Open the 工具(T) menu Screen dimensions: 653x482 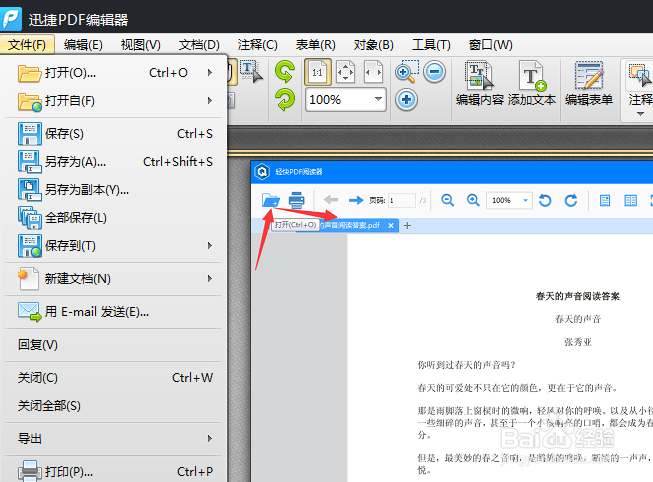(x=431, y=45)
